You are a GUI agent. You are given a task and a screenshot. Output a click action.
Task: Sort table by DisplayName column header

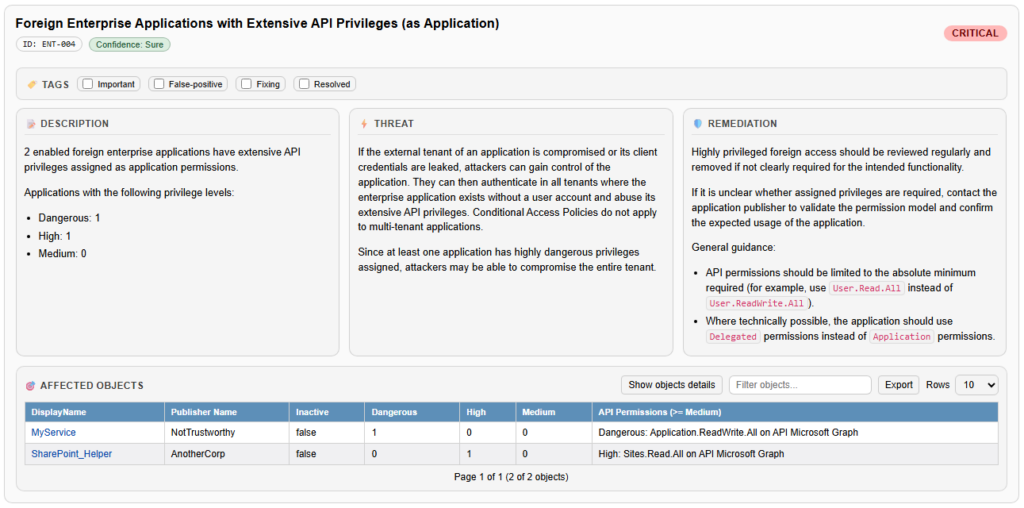(59, 412)
